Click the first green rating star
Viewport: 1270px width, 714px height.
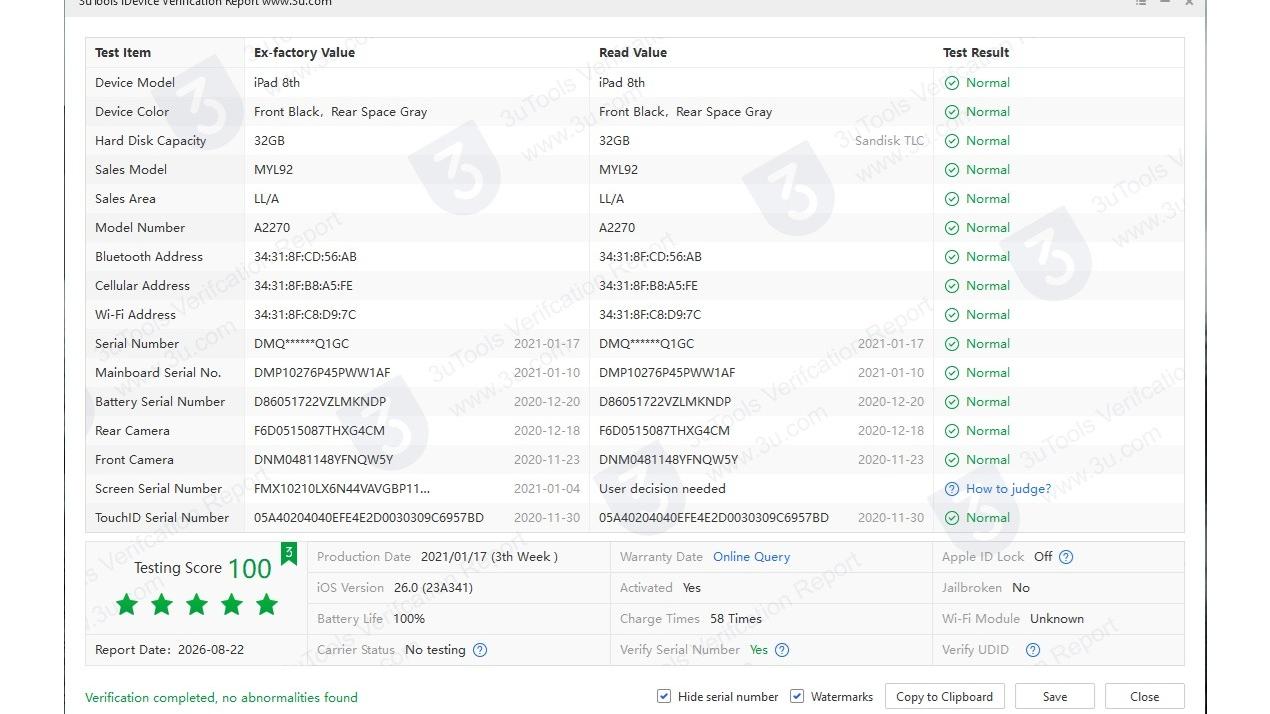coord(127,604)
